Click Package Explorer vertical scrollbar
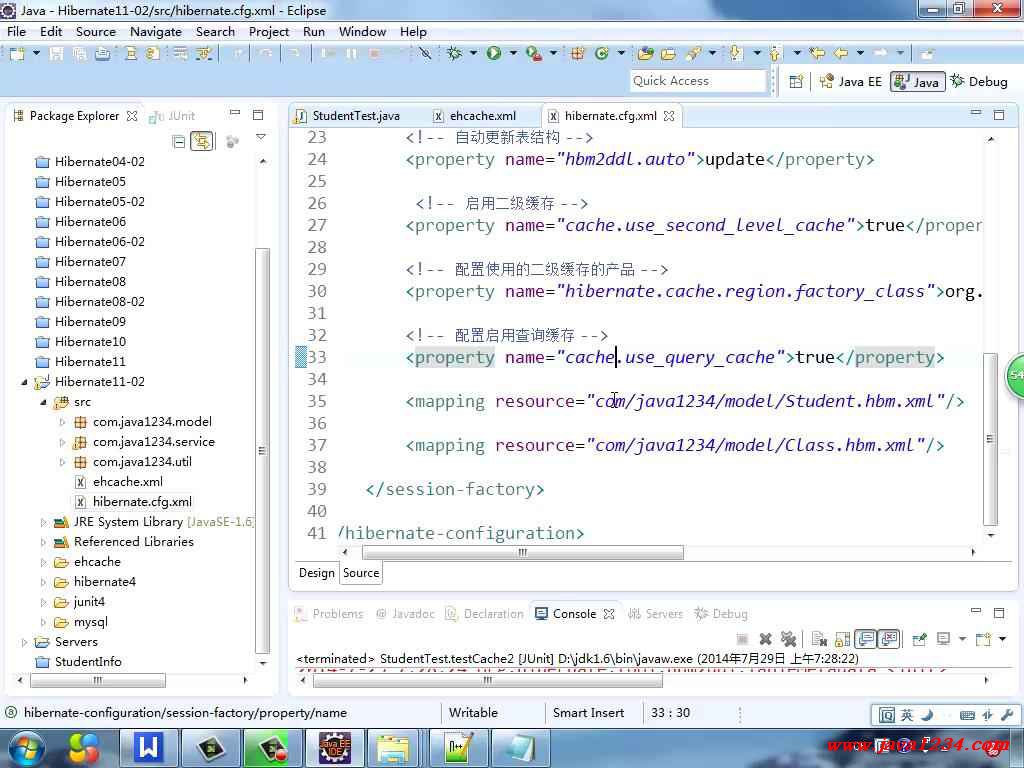 (263, 451)
